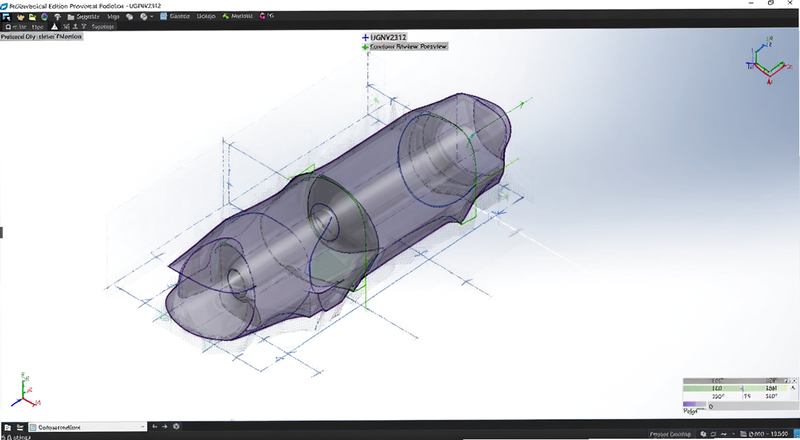Click the orange icon next to the app icon
The image size is (800, 440).
[x=21, y=16]
